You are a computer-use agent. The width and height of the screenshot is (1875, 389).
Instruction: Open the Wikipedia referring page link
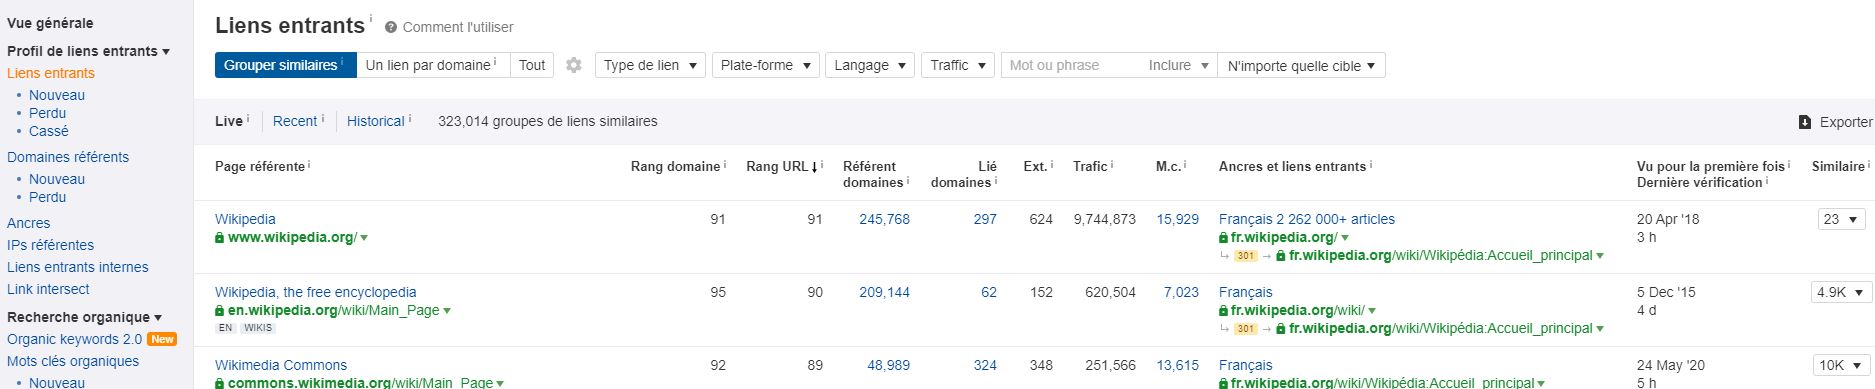click(x=245, y=219)
